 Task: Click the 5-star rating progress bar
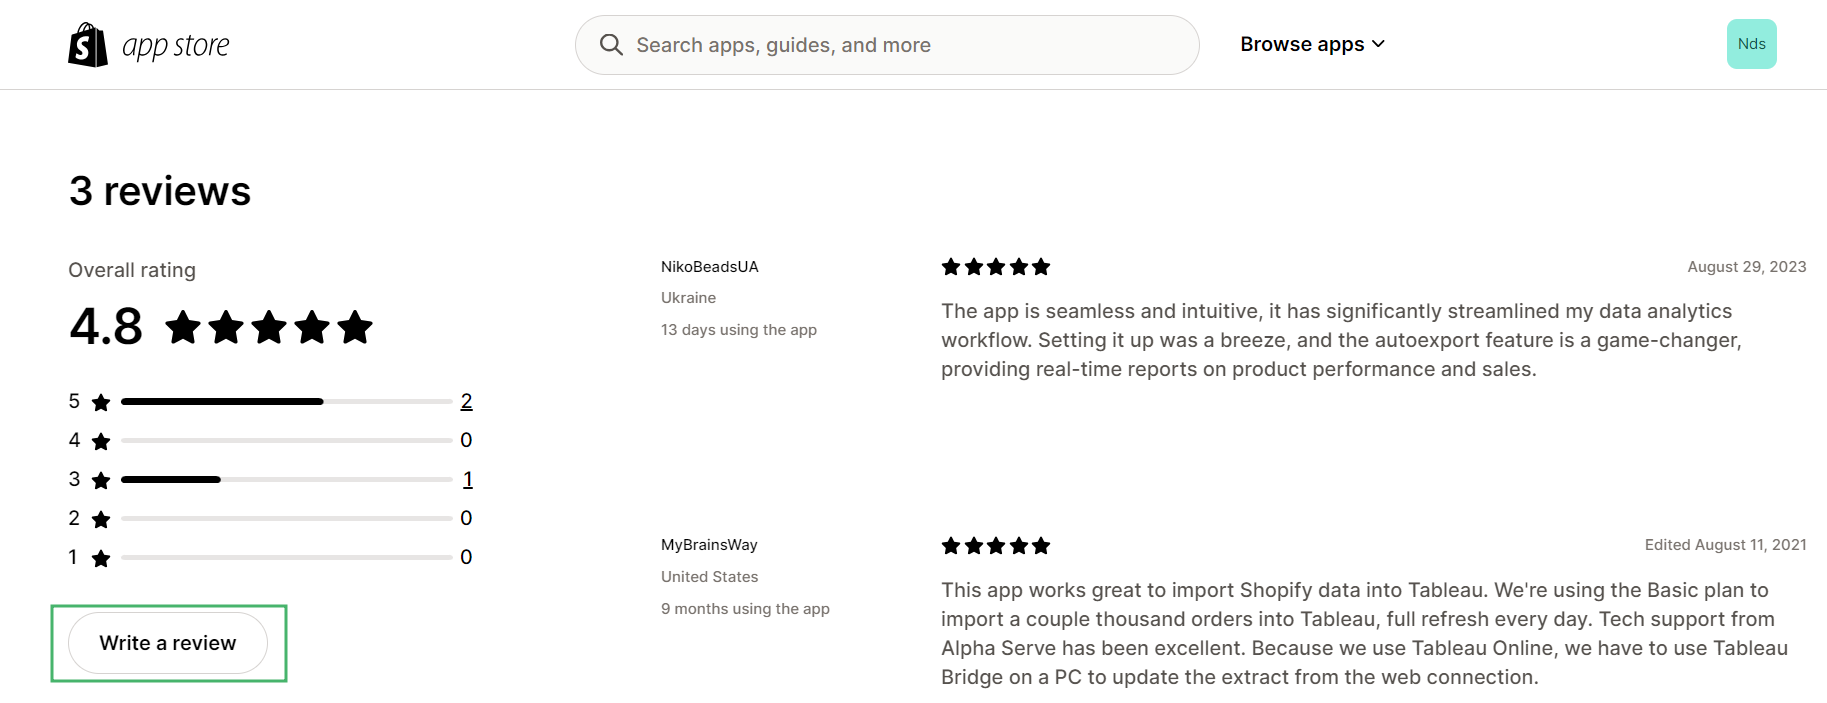(286, 401)
